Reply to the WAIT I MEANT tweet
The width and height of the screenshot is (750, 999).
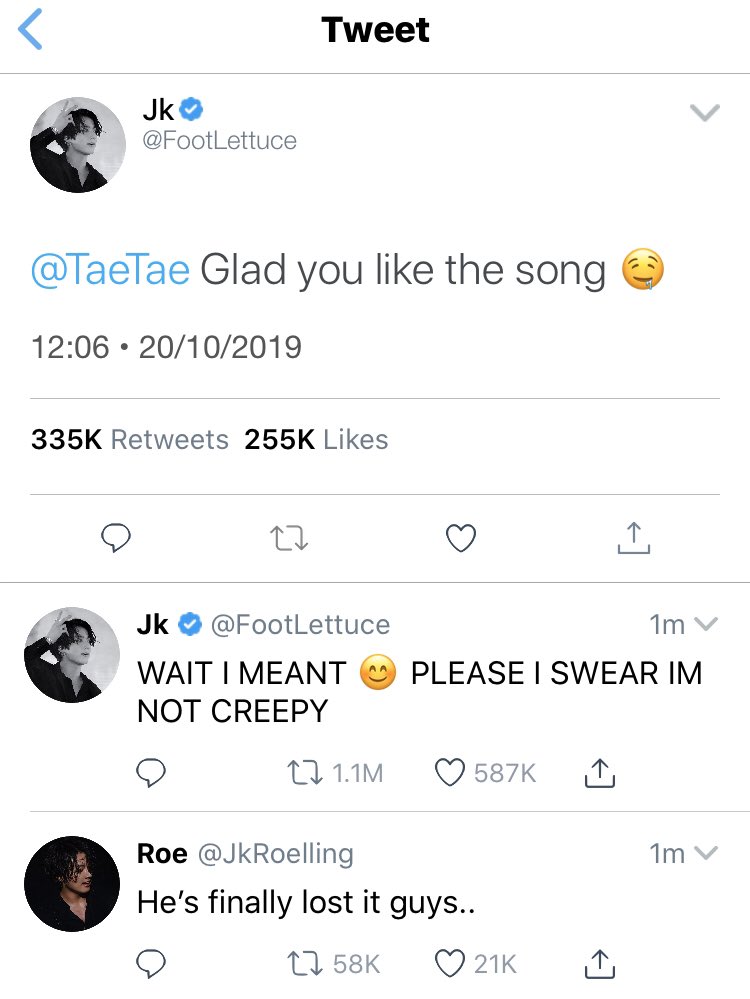click(151, 773)
